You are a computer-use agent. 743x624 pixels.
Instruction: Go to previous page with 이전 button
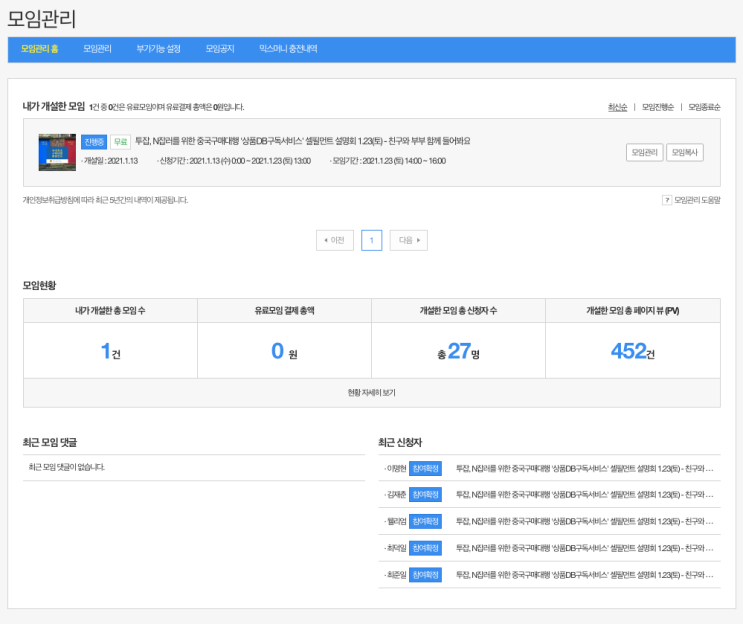click(335, 240)
